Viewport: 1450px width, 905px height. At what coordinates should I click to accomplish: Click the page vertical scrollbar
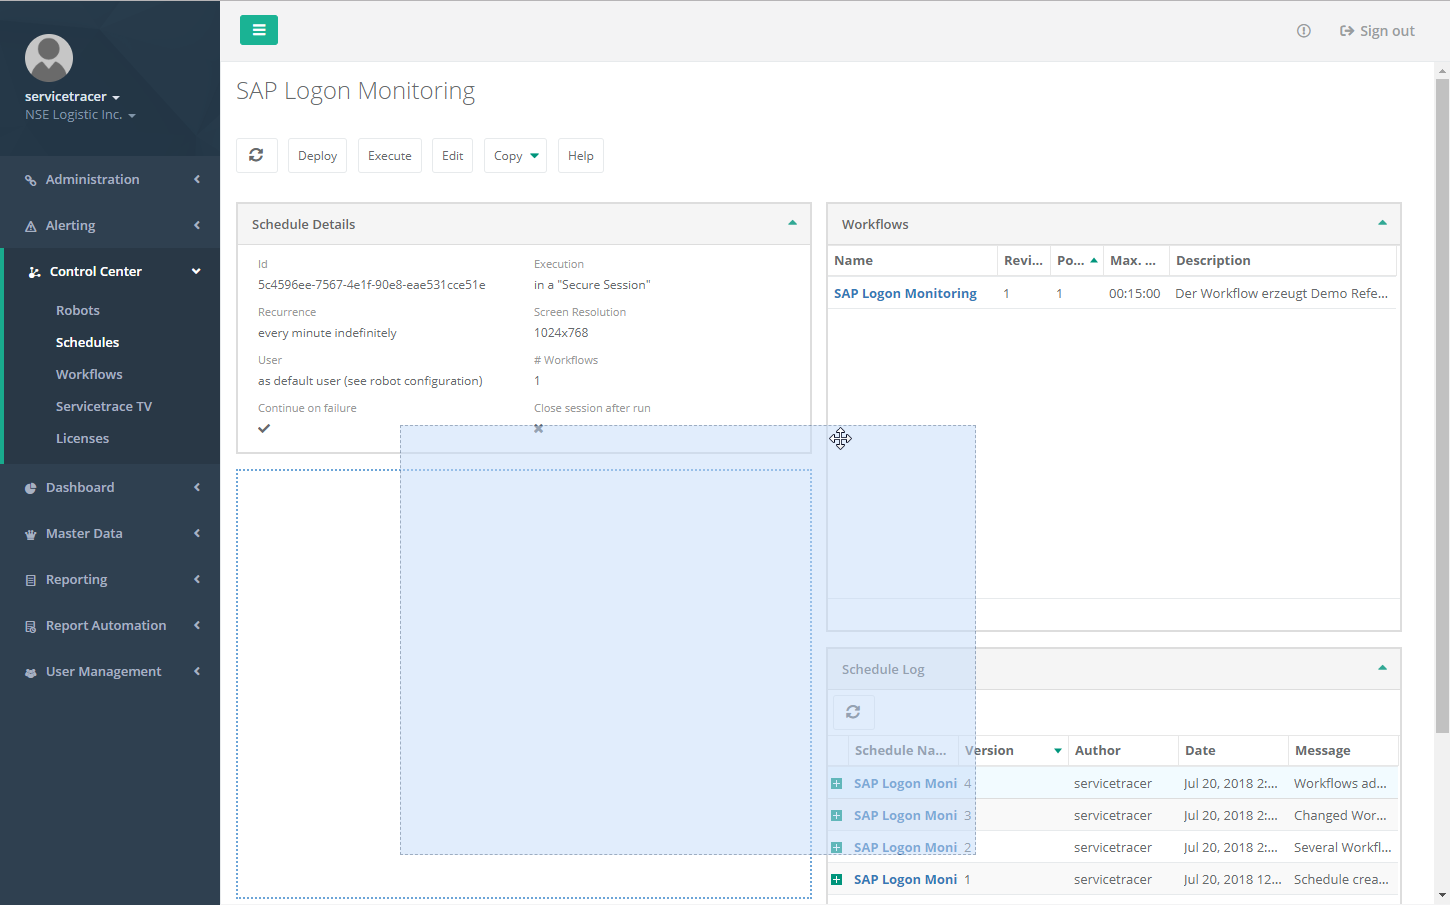coord(1442,405)
